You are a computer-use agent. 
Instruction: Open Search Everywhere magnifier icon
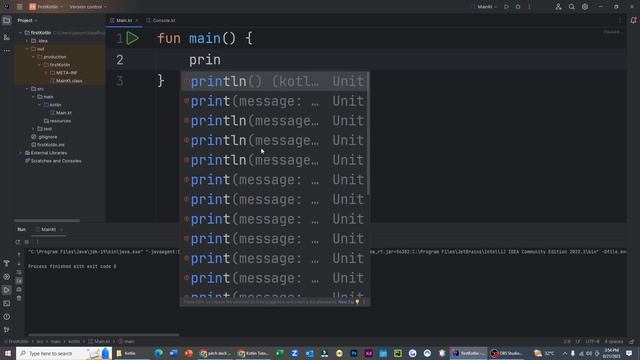point(571,7)
